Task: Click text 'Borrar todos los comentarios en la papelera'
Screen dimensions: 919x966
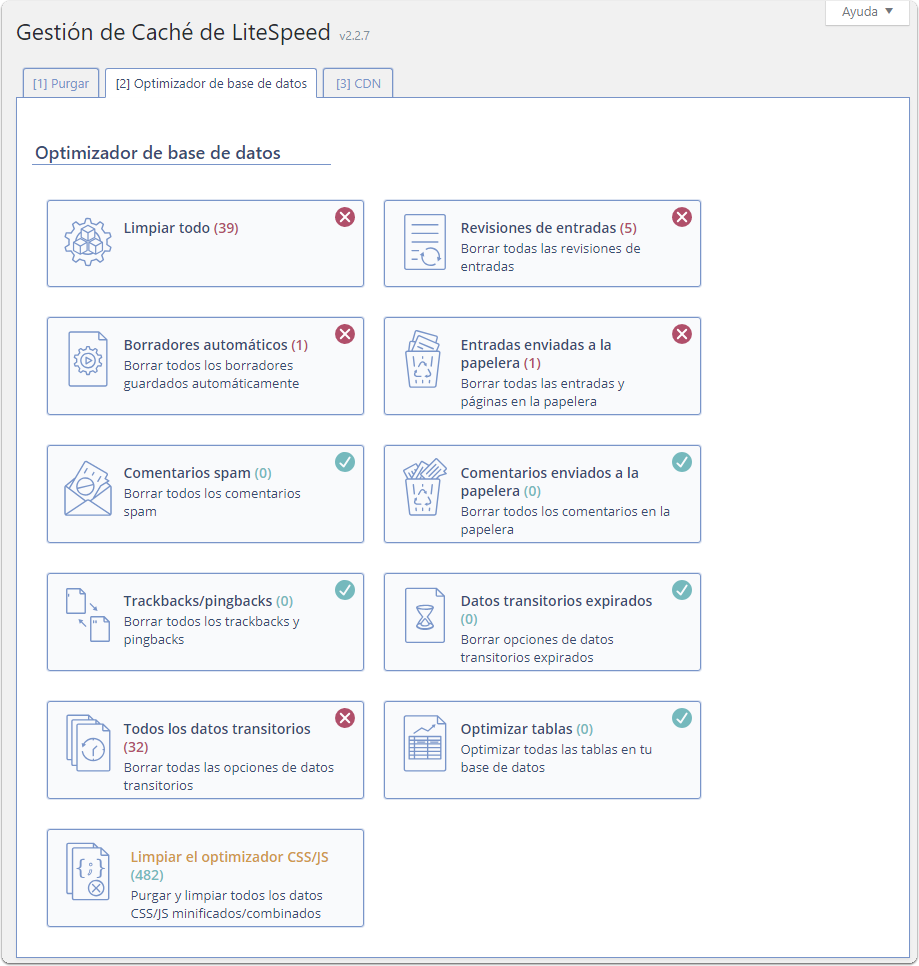Action: (x=565, y=521)
